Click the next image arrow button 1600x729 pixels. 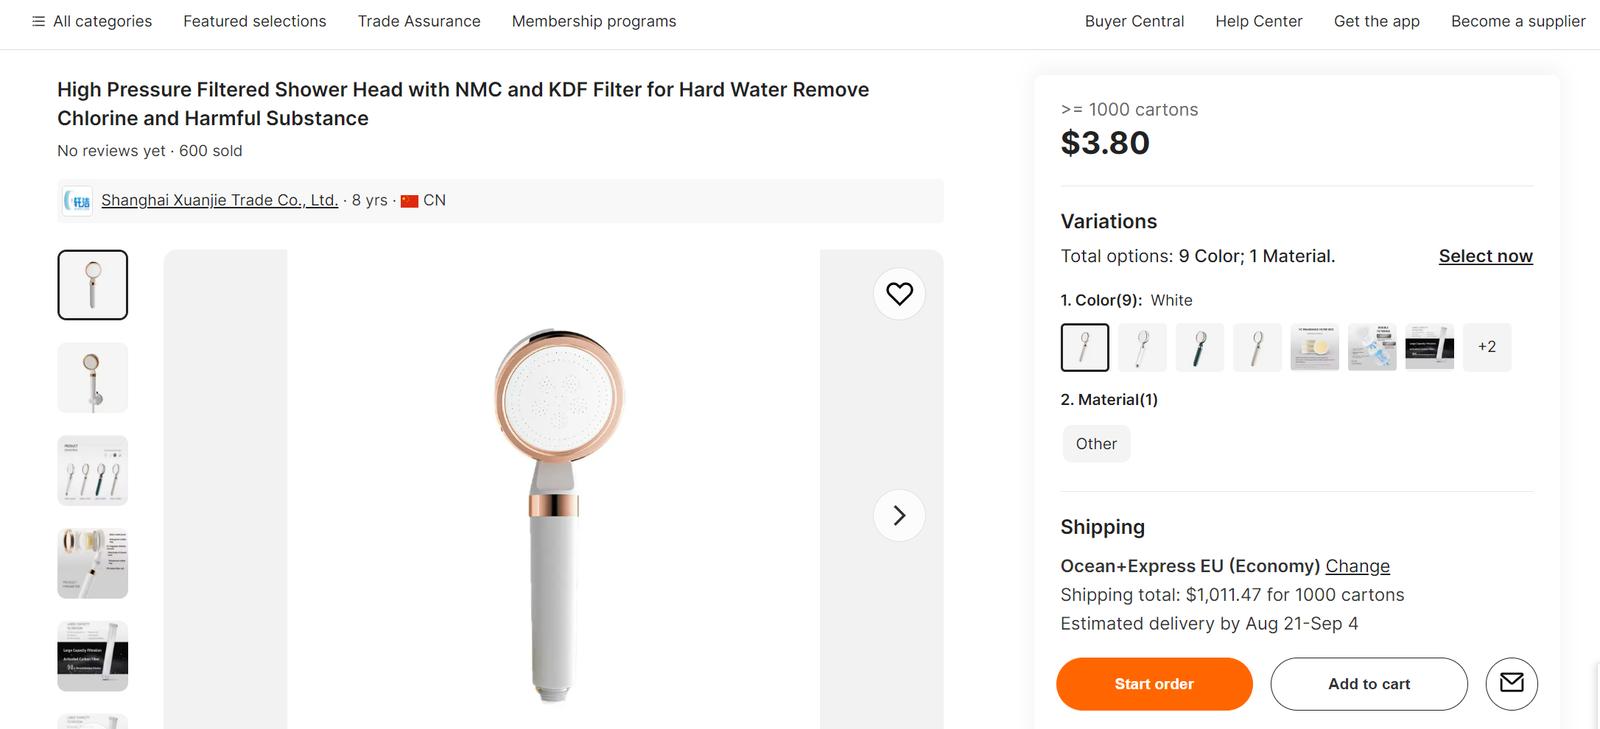[899, 515]
